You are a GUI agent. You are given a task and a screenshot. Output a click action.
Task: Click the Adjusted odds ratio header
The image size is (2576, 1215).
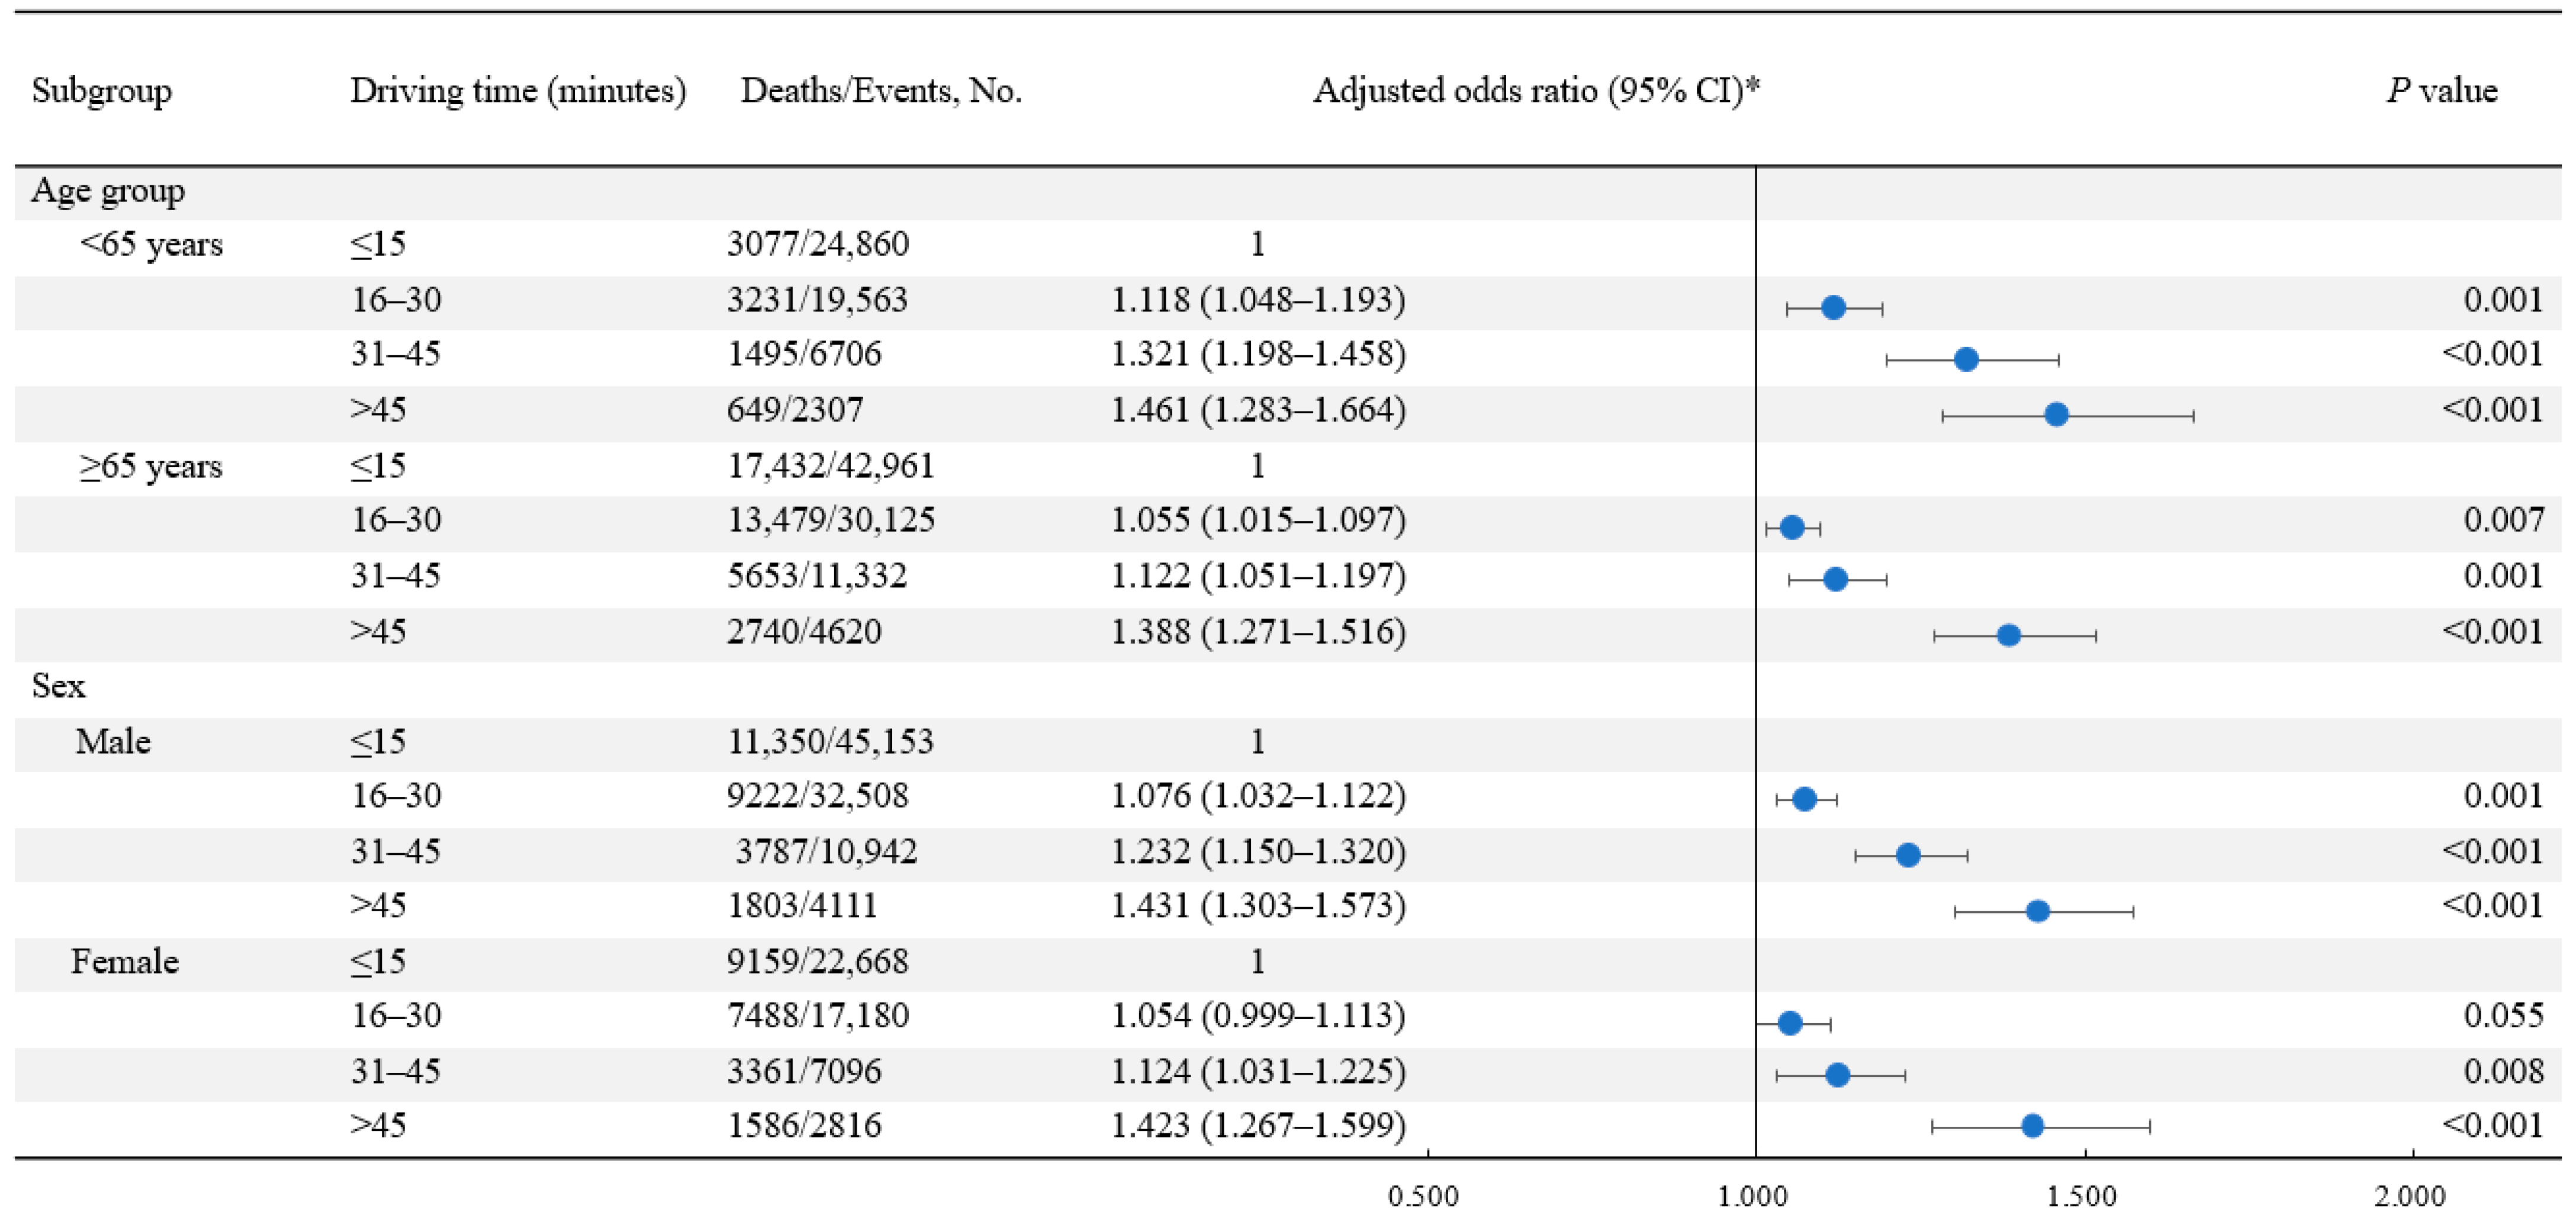tap(1535, 91)
